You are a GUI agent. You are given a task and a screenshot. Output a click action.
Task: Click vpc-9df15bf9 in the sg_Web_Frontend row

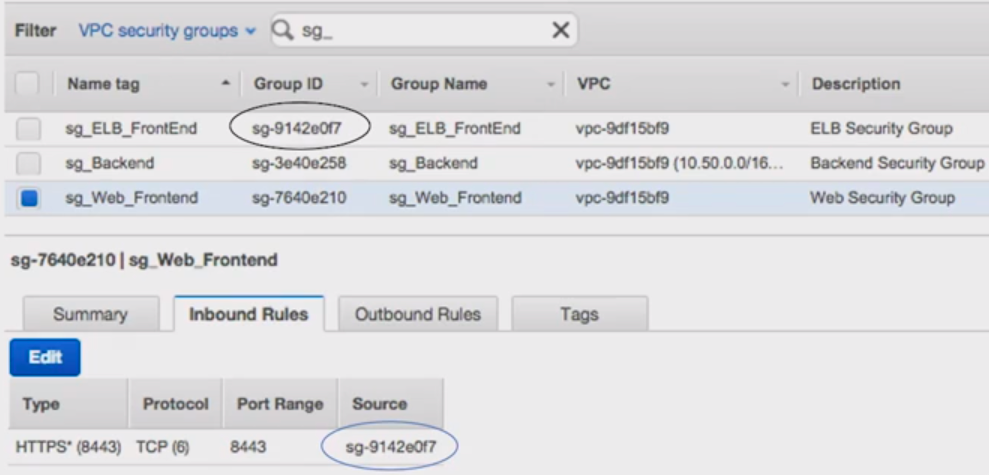point(623,198)
